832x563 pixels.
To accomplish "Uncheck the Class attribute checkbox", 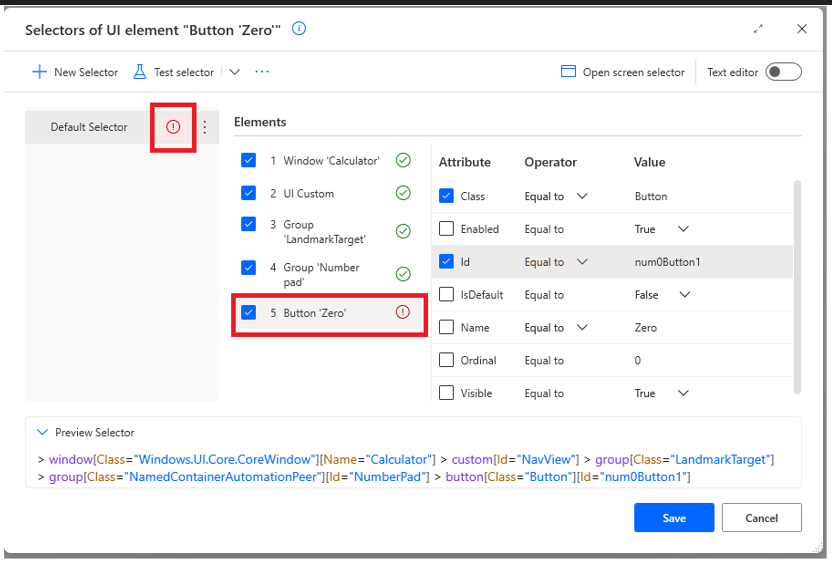I will point(446,196).
